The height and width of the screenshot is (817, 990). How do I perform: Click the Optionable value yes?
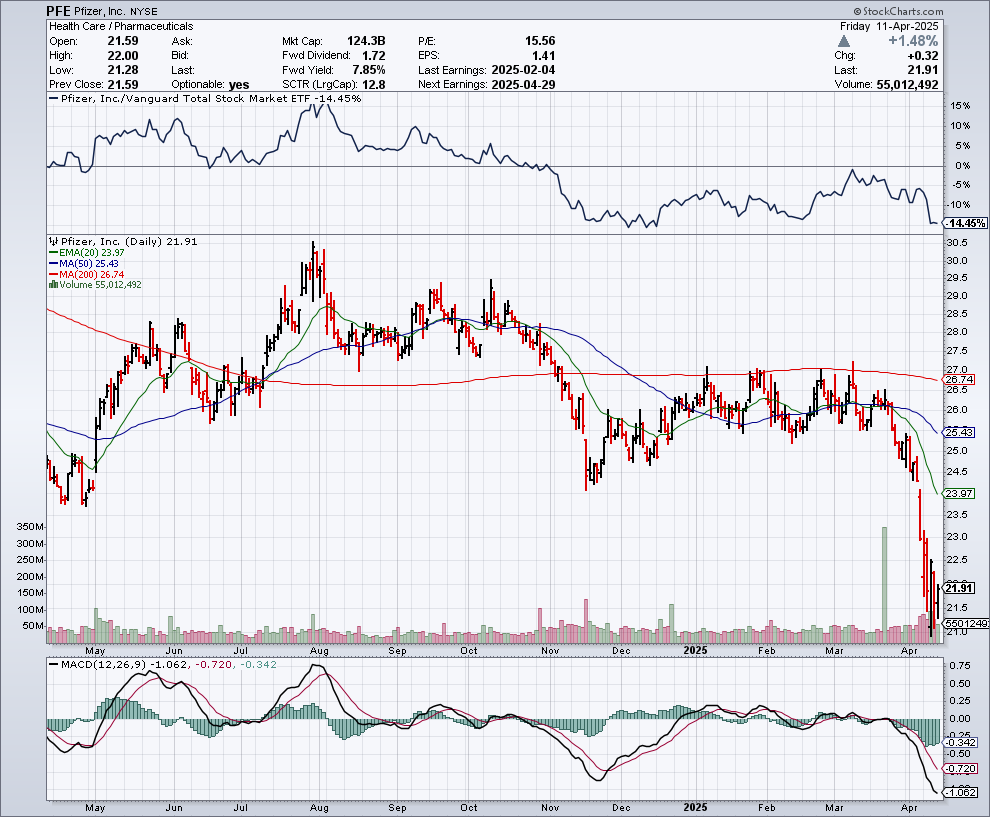coord(239,85)
